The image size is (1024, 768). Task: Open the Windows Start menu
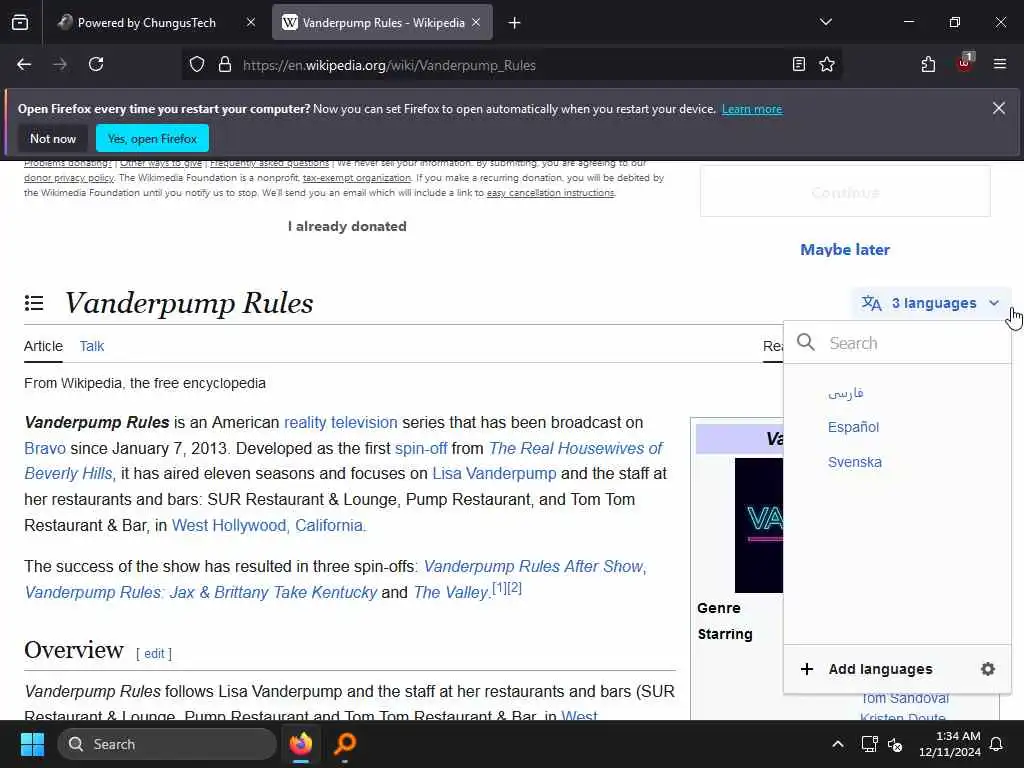point(32,744)
